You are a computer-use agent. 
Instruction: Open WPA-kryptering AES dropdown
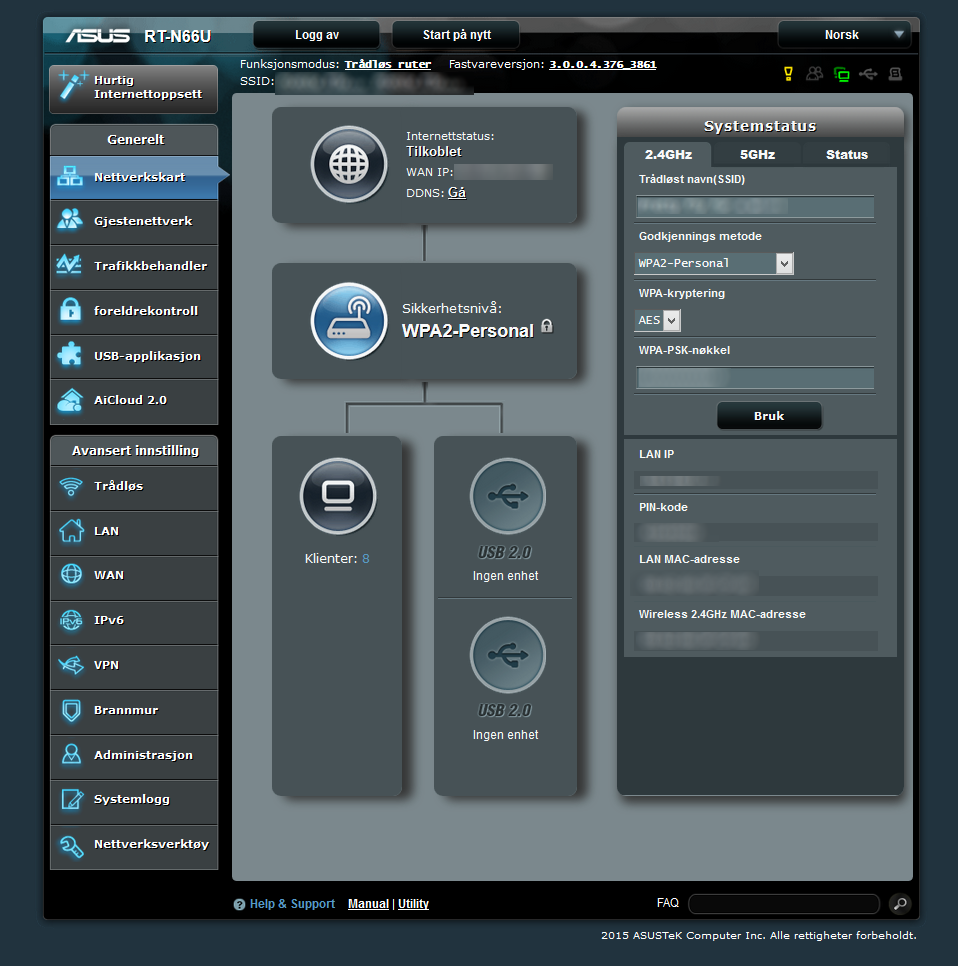pyautogui.click(x=658, y=320)
